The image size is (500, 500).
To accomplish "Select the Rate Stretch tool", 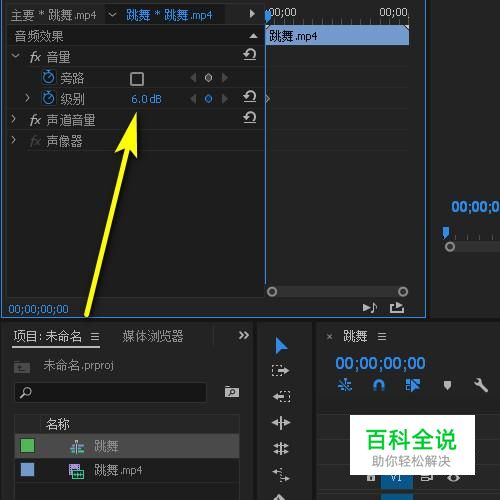I will [x=281, y=474].
